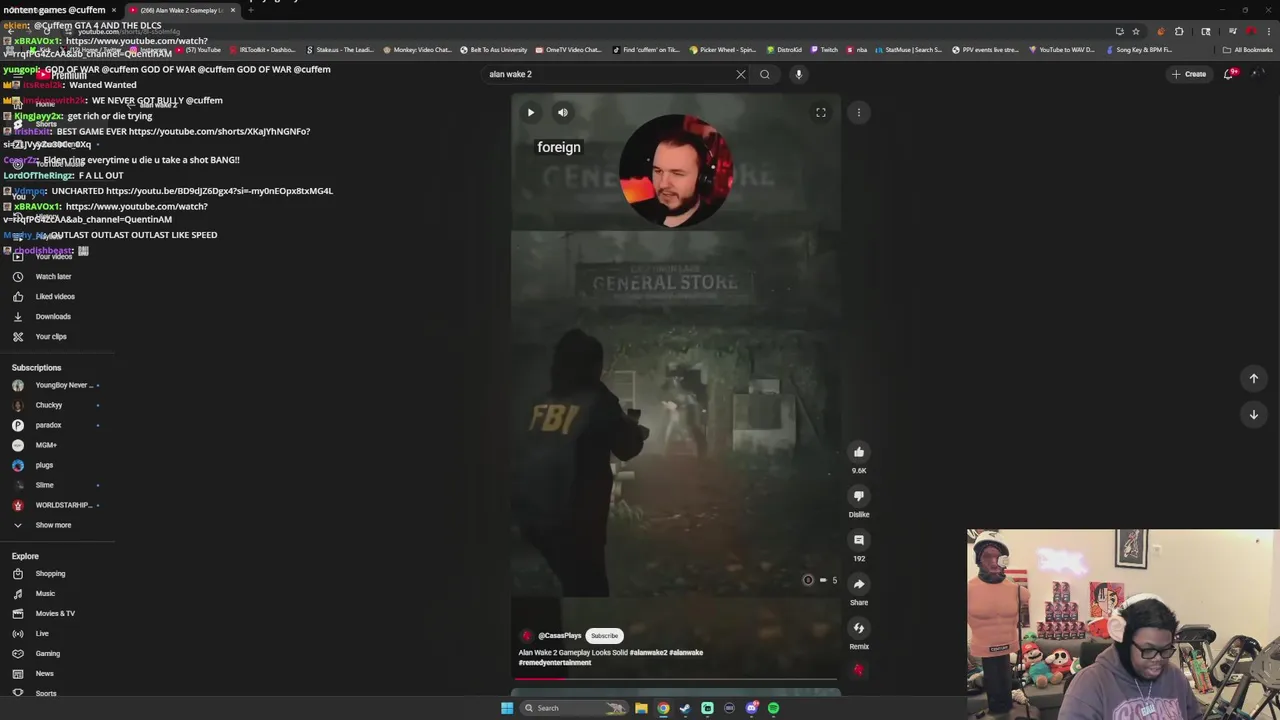Subscribe to @CasasPlays
Image resolution: width=1280 pixels, height=720 pixels.
coord(604,636)
